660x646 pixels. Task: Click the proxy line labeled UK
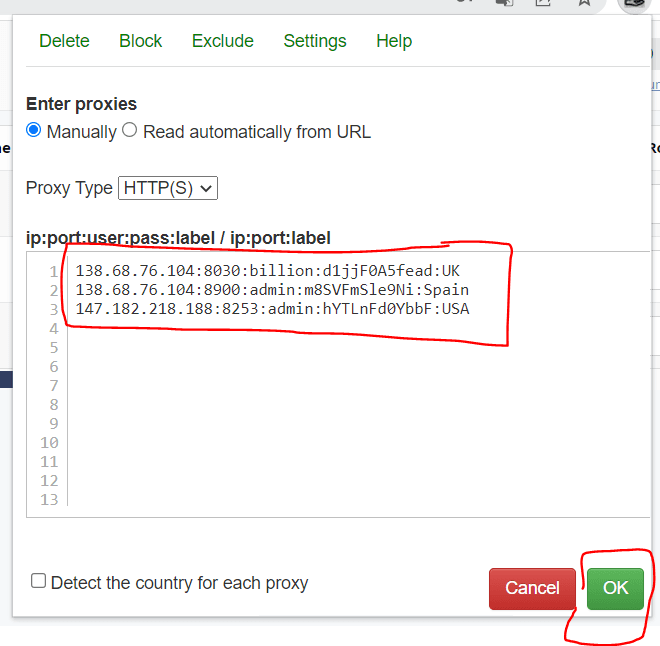267,271
